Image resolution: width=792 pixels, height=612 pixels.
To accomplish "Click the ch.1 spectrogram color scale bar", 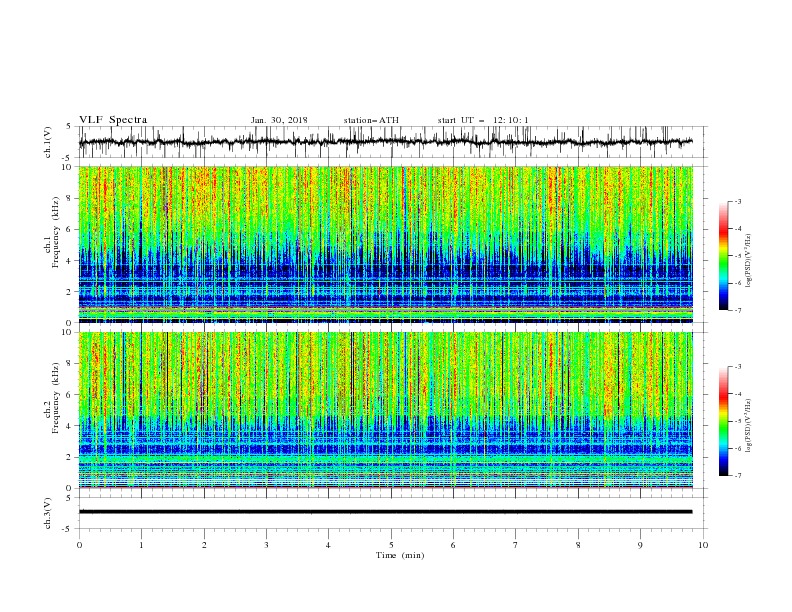I will [x=724, y=256].
